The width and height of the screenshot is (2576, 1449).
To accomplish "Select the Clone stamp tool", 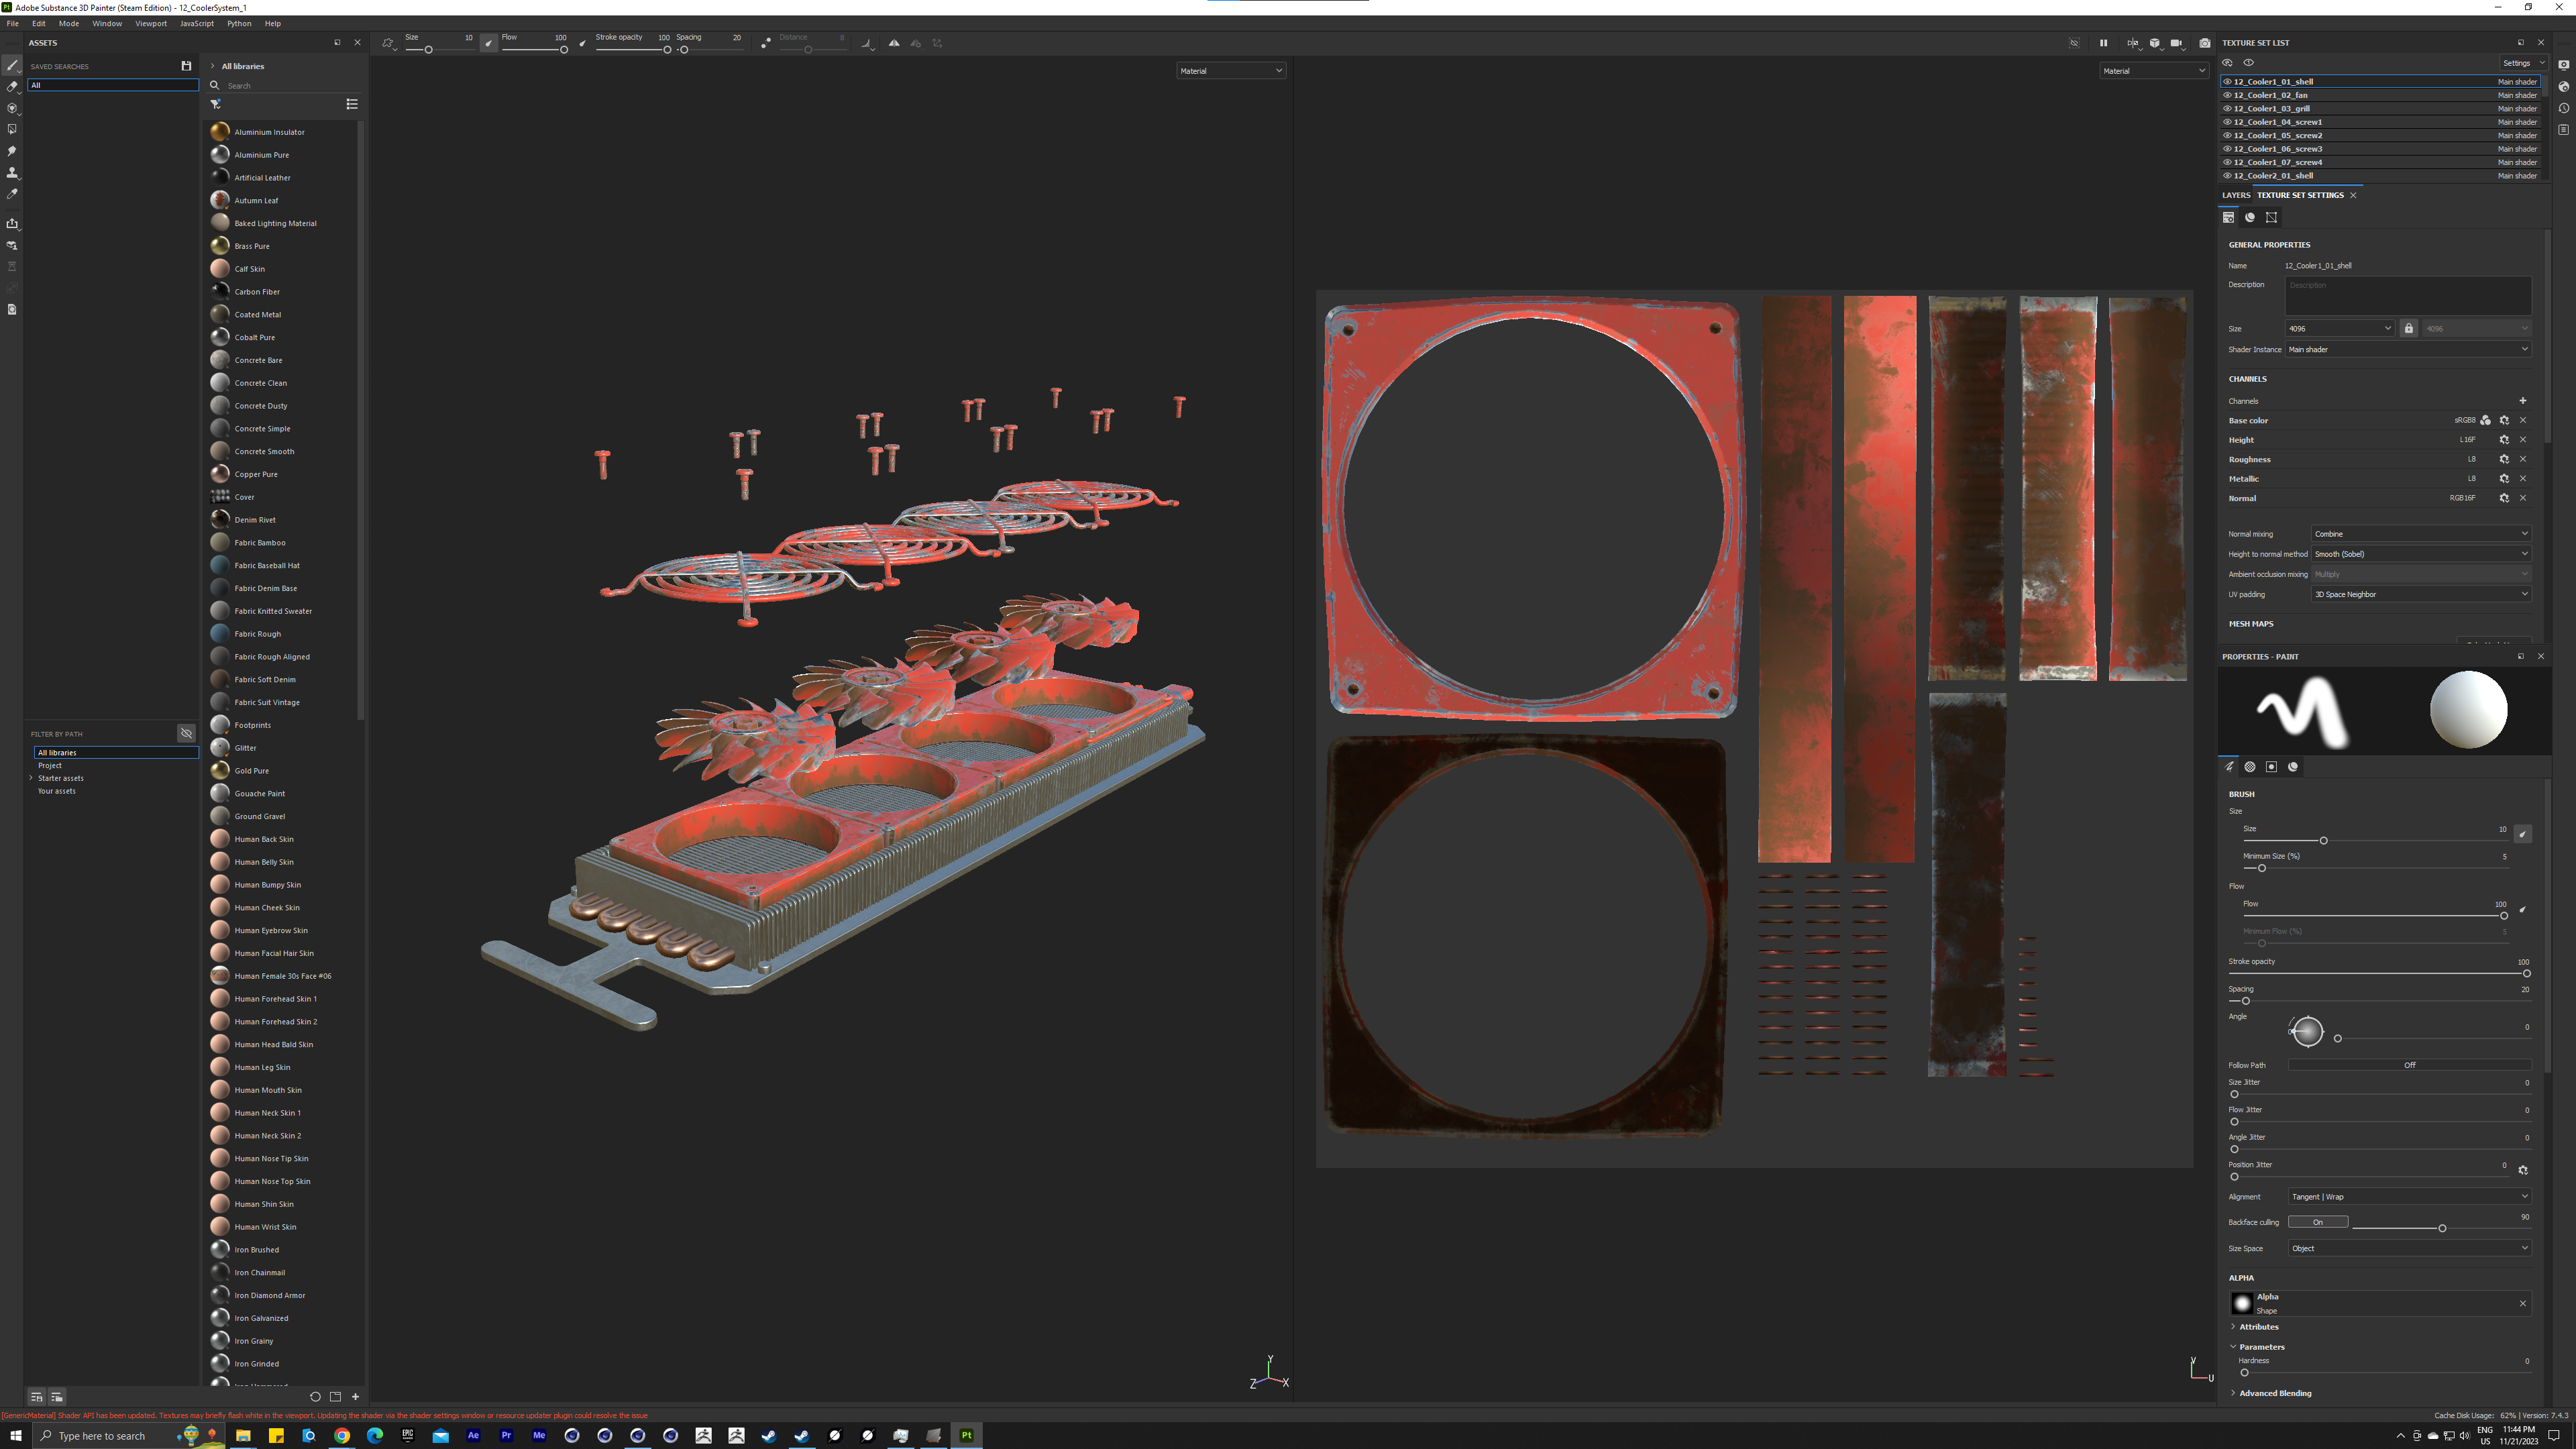I will point(12,173).
